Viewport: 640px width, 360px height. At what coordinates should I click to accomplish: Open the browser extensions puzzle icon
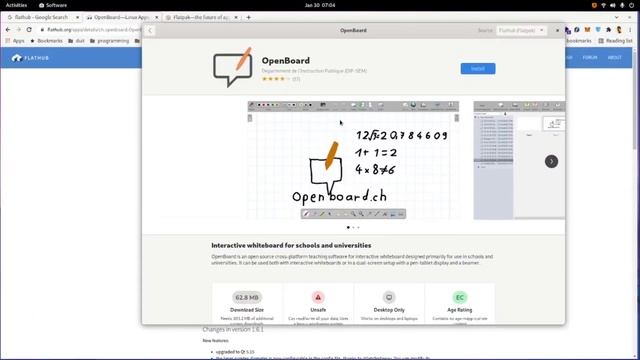point(609,30)
